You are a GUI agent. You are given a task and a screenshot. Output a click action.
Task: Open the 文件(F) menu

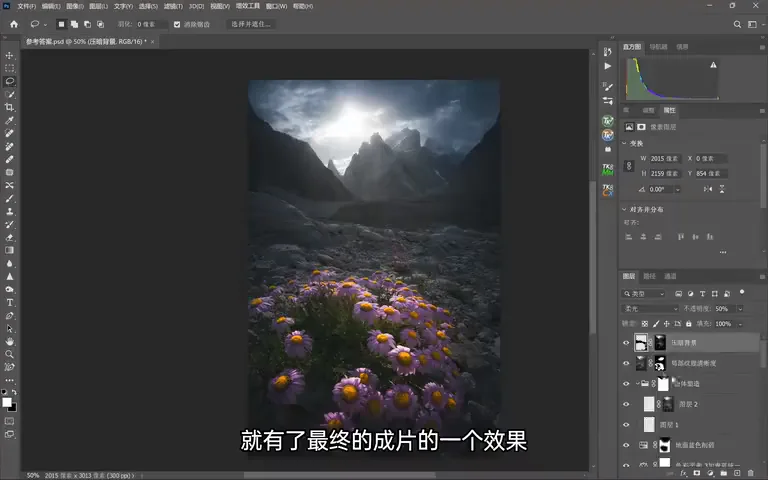[26, 6]
